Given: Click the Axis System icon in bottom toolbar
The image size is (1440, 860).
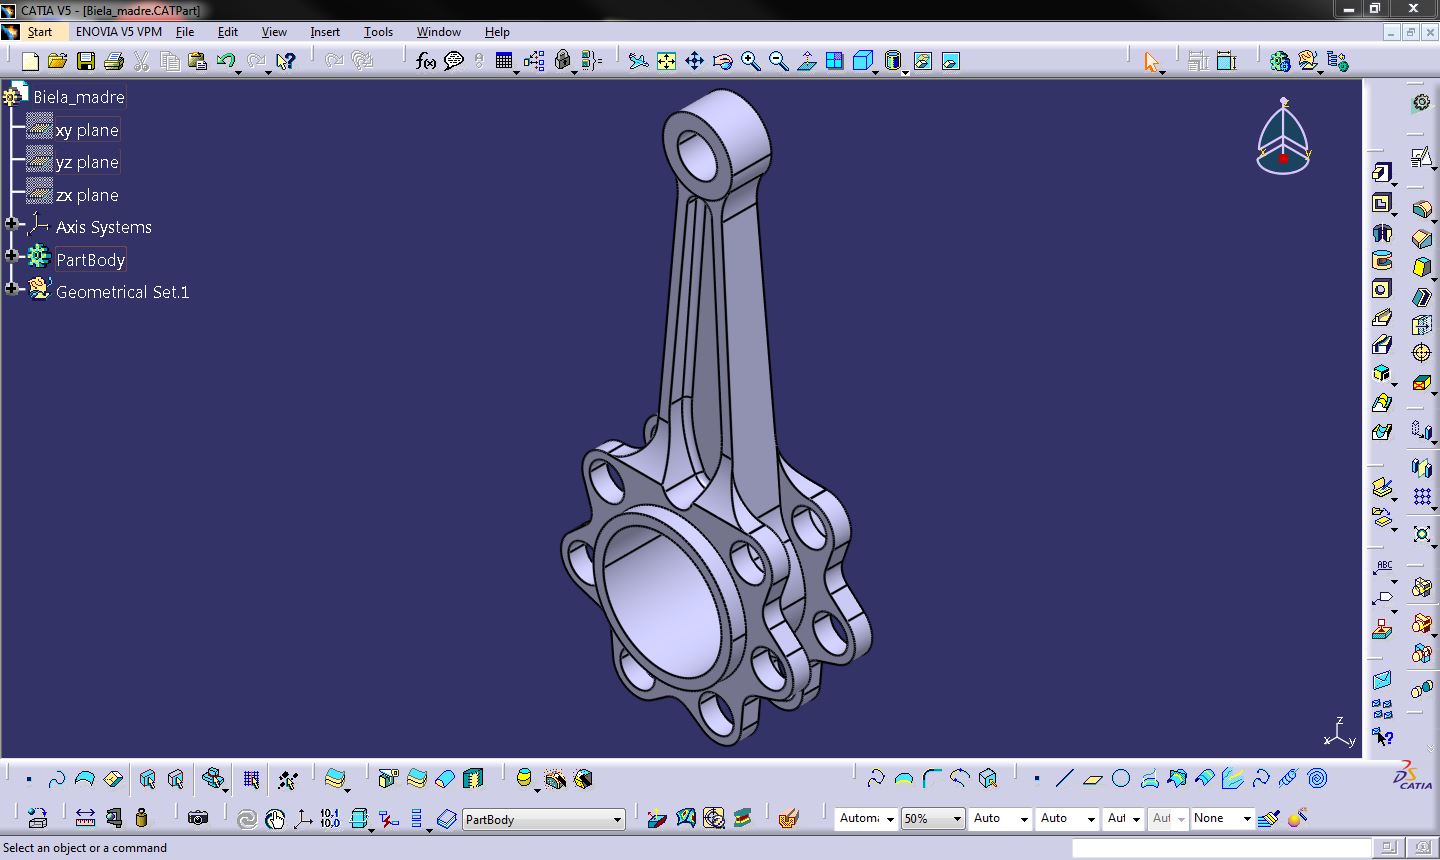Looking at the screenshot, I should coord(302,819).
